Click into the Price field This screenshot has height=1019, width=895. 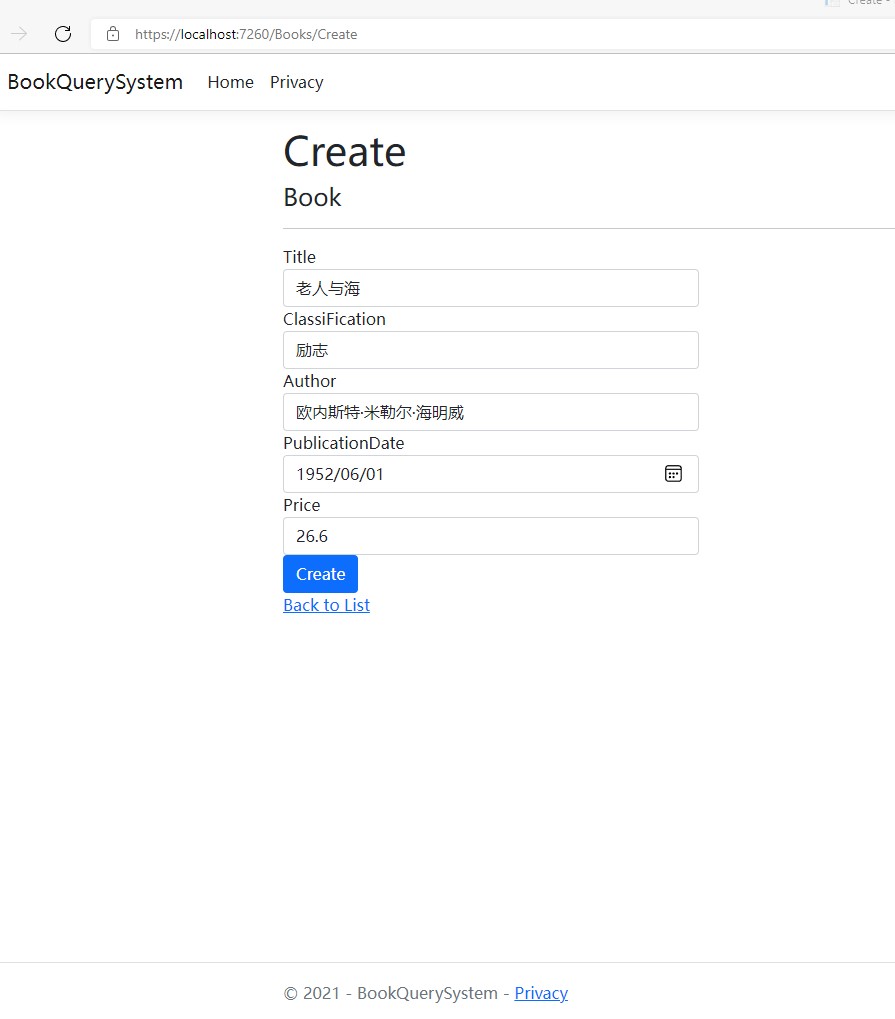click(491, 536)
